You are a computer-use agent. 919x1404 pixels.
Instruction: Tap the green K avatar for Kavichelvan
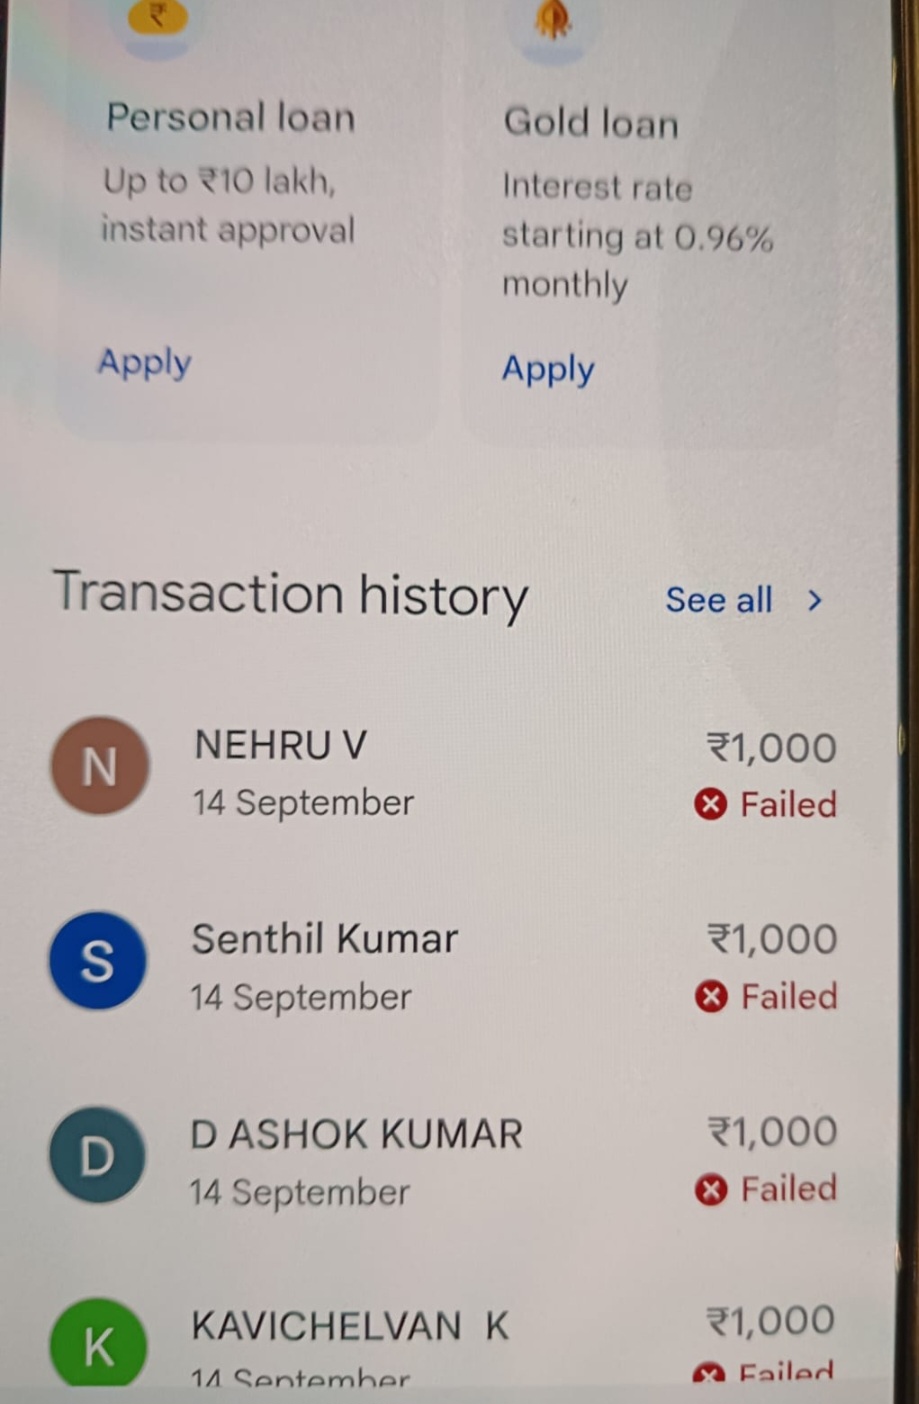pos(98,1342)
